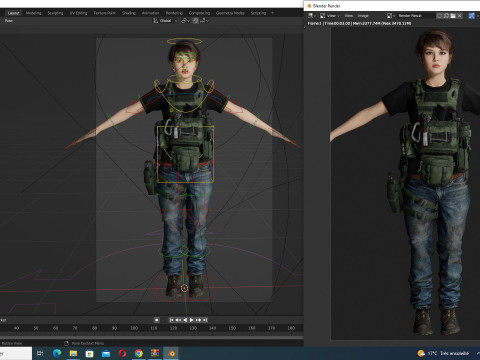
Task: Click frame 150 on the timeline ruler
Action: [232, 328]
